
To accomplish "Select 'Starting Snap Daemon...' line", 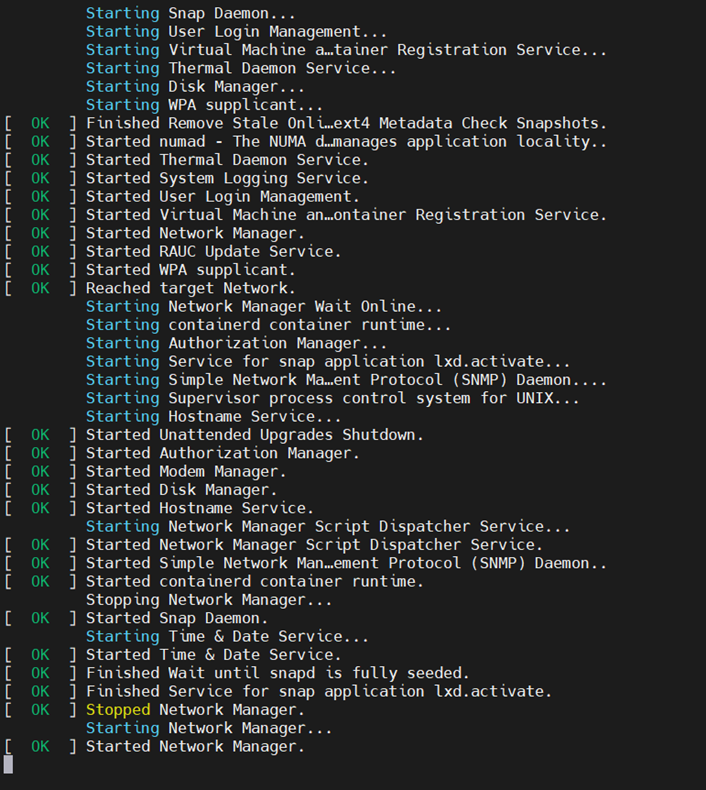I will [x=190, y=13].
